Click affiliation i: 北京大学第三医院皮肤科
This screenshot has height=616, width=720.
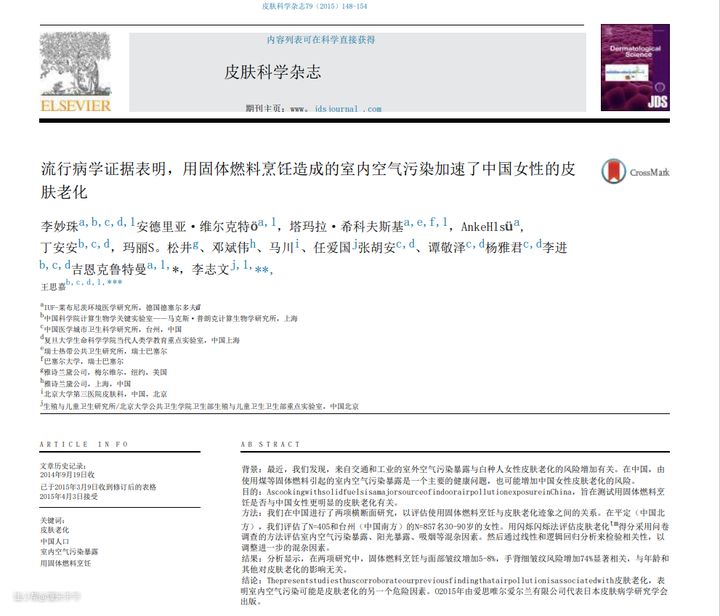pos(103,394)
